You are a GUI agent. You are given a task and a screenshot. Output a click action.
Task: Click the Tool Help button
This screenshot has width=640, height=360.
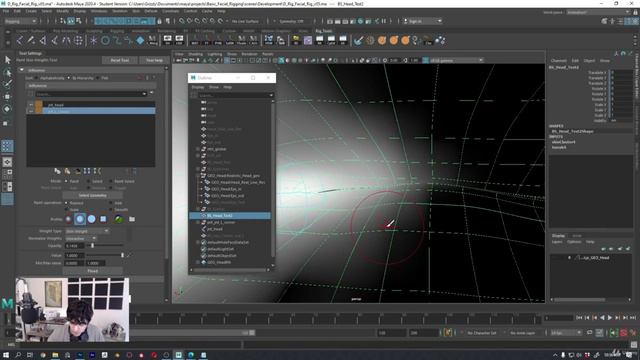point(154,60)
